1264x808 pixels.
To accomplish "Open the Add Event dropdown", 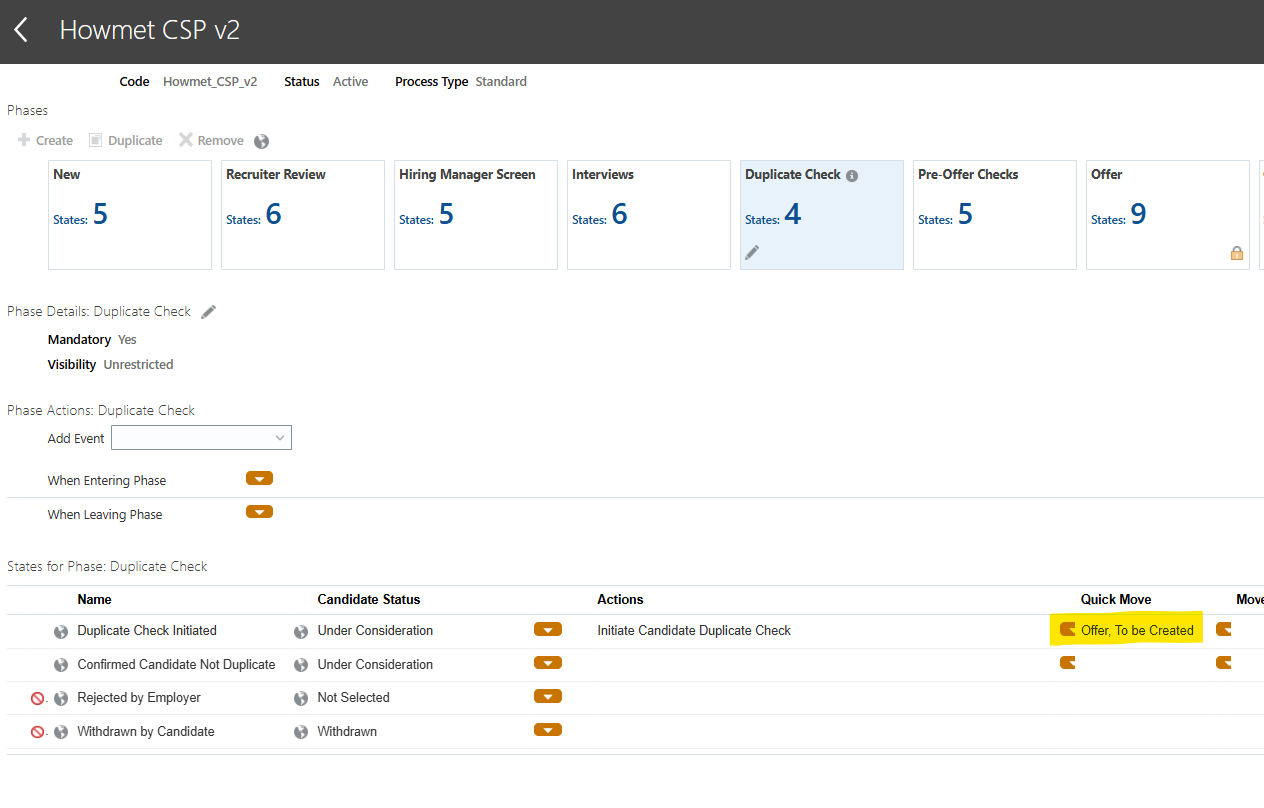I will (201, 438).
